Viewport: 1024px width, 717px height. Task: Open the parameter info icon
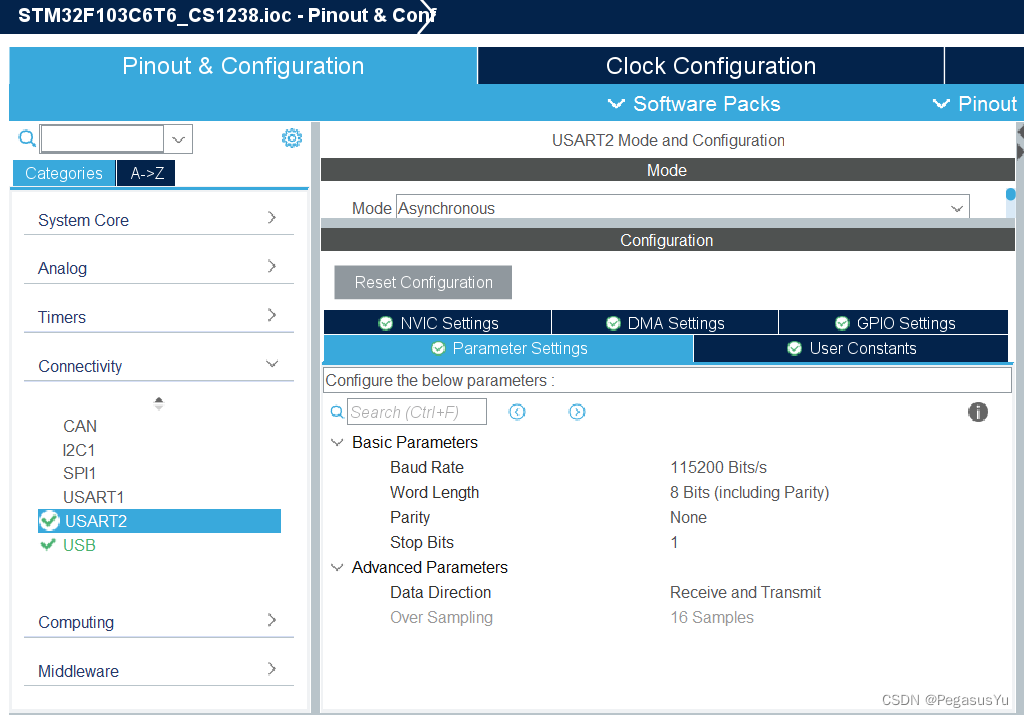click(978, 411)
